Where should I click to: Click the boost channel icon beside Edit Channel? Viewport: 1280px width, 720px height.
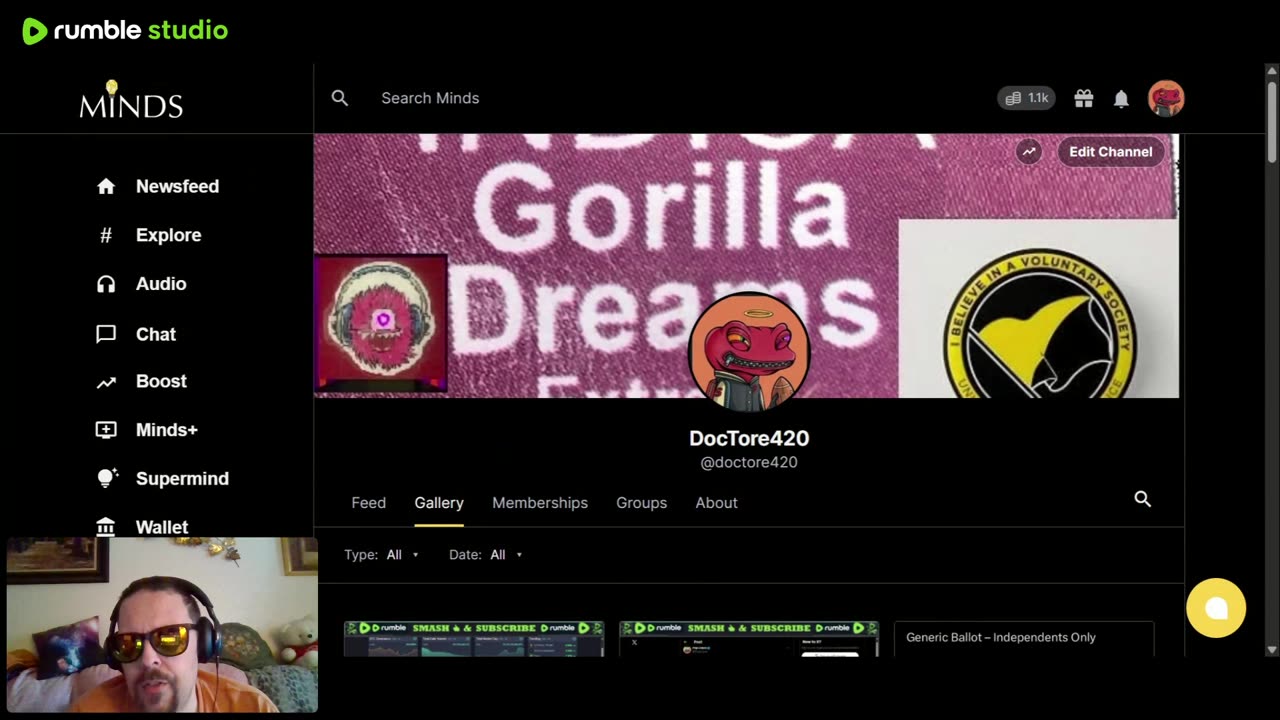click(1029, 152)
